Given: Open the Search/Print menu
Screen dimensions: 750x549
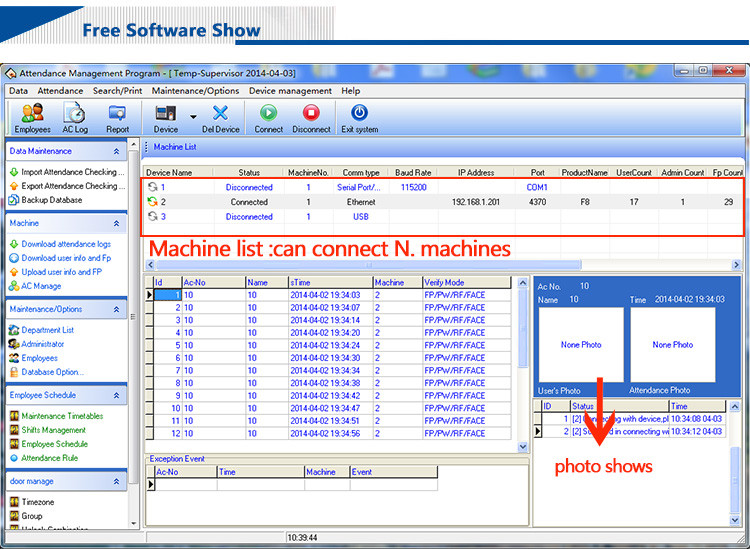Looking at the screenshot, I should [x=118, y=91].
